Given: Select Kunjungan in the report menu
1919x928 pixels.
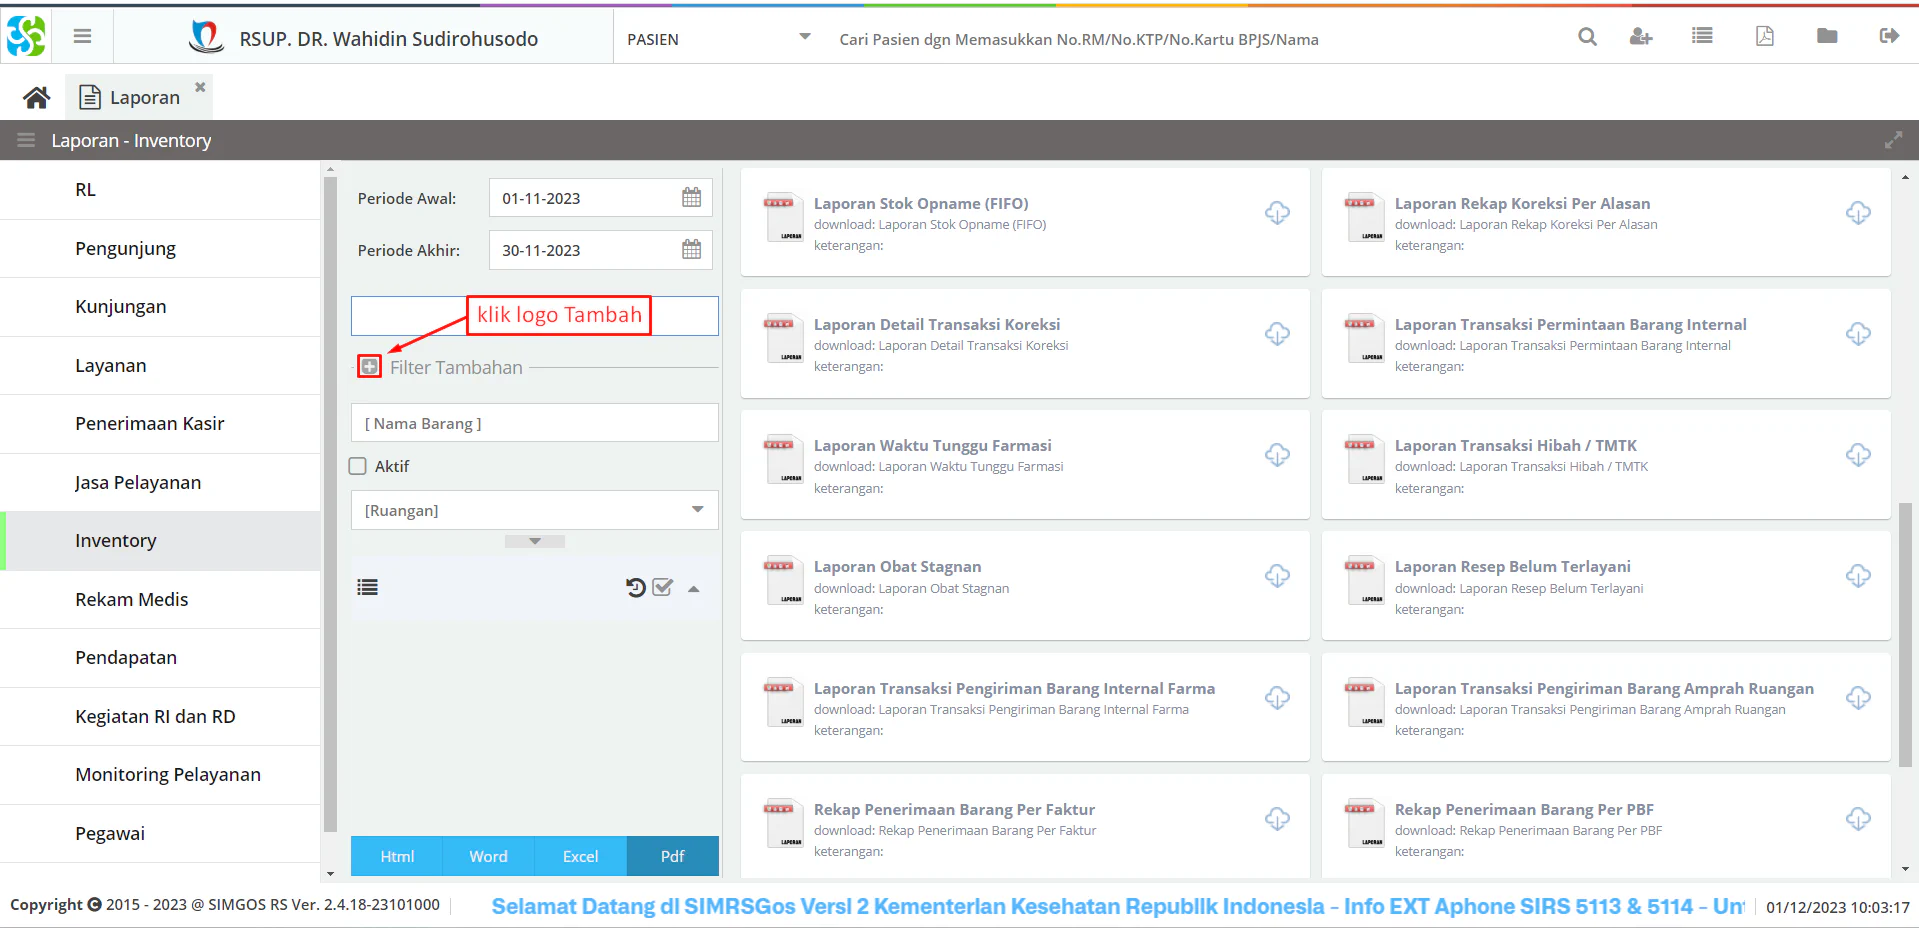Looking at the screenshot, I should [x=160, y=306].
